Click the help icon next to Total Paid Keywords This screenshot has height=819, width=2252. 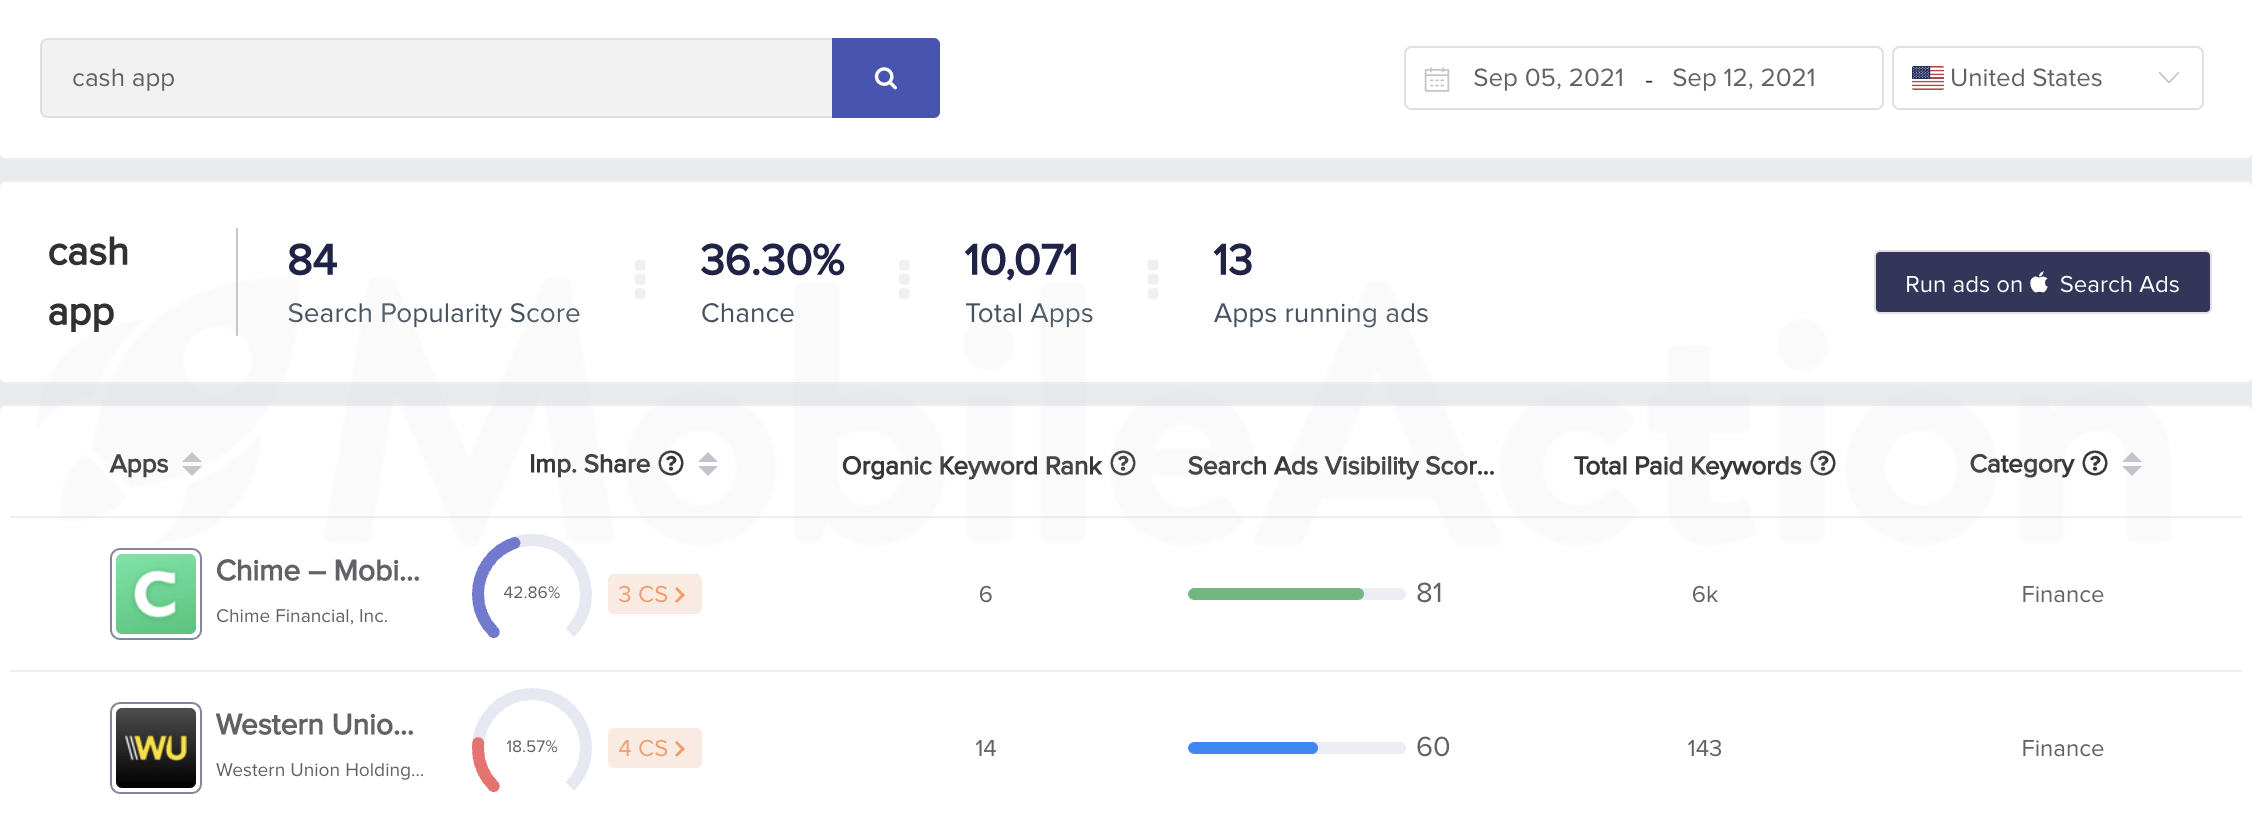1823,463
